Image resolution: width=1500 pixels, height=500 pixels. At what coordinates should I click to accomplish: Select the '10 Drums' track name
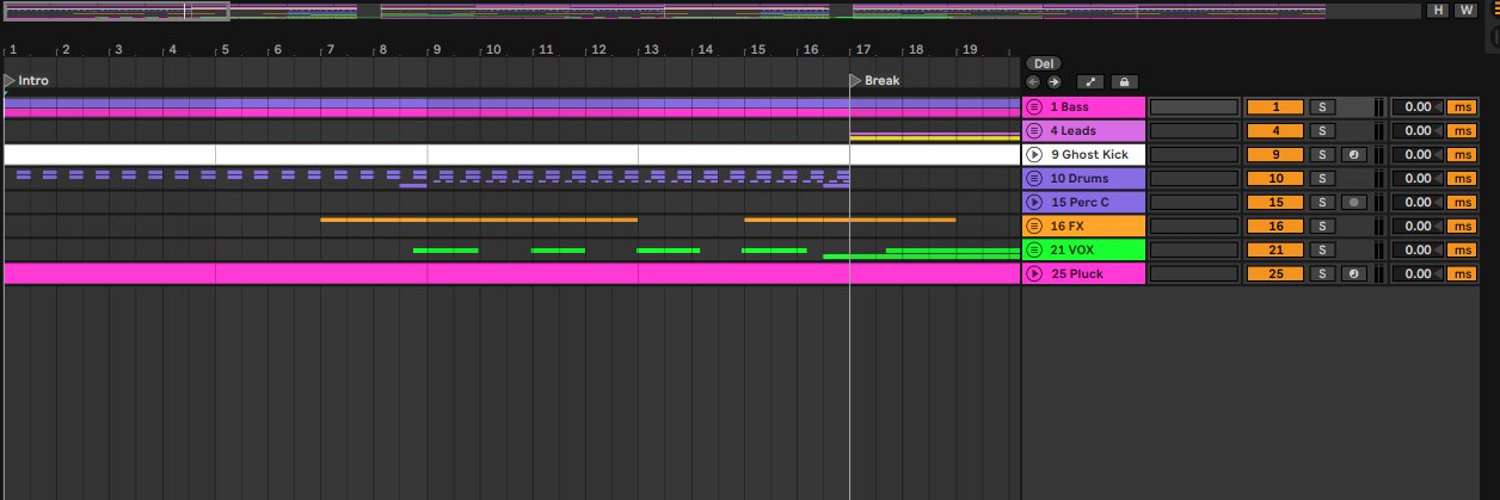point(1079,179)
